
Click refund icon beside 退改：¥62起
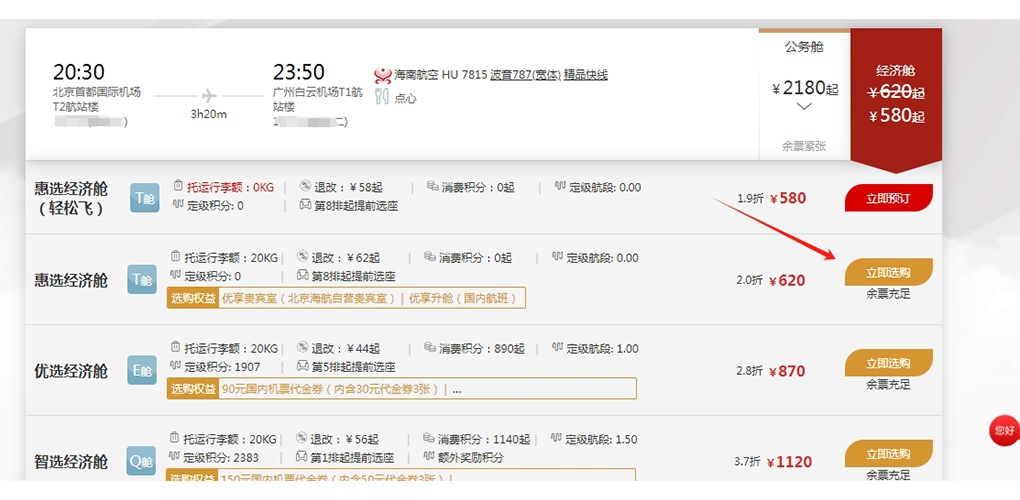(x=302, y=257)
